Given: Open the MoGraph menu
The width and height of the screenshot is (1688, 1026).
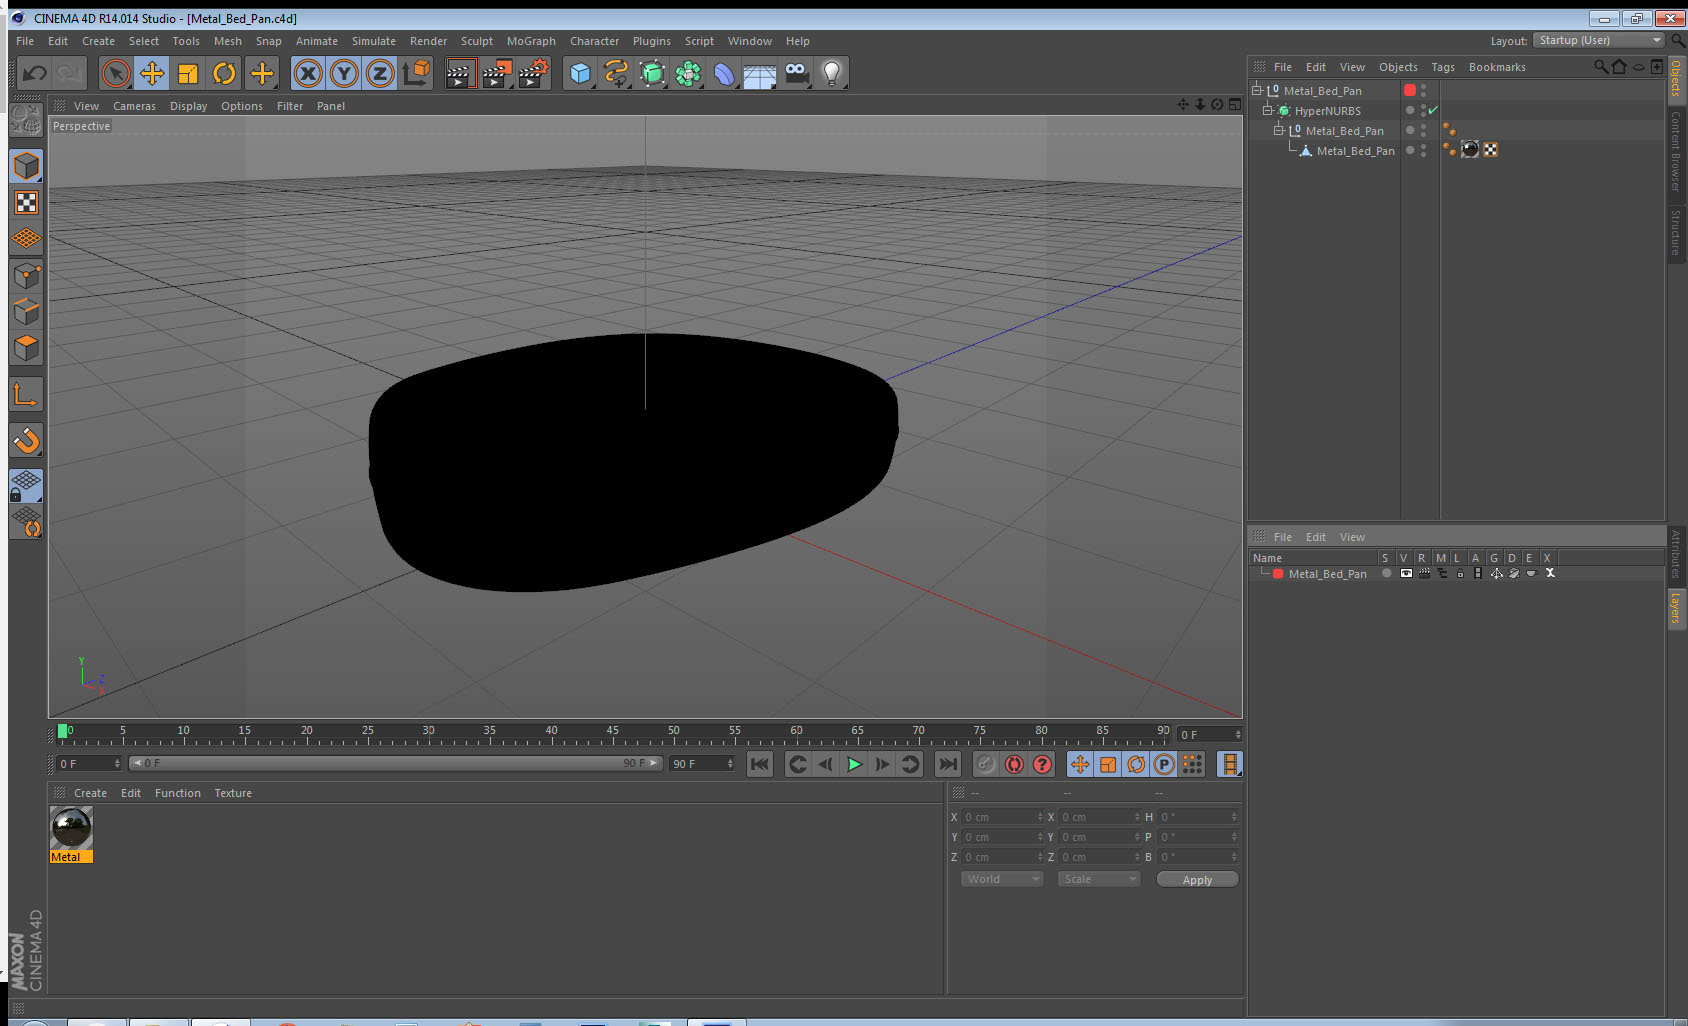Looking at the screenshot, I should [531, 41].
